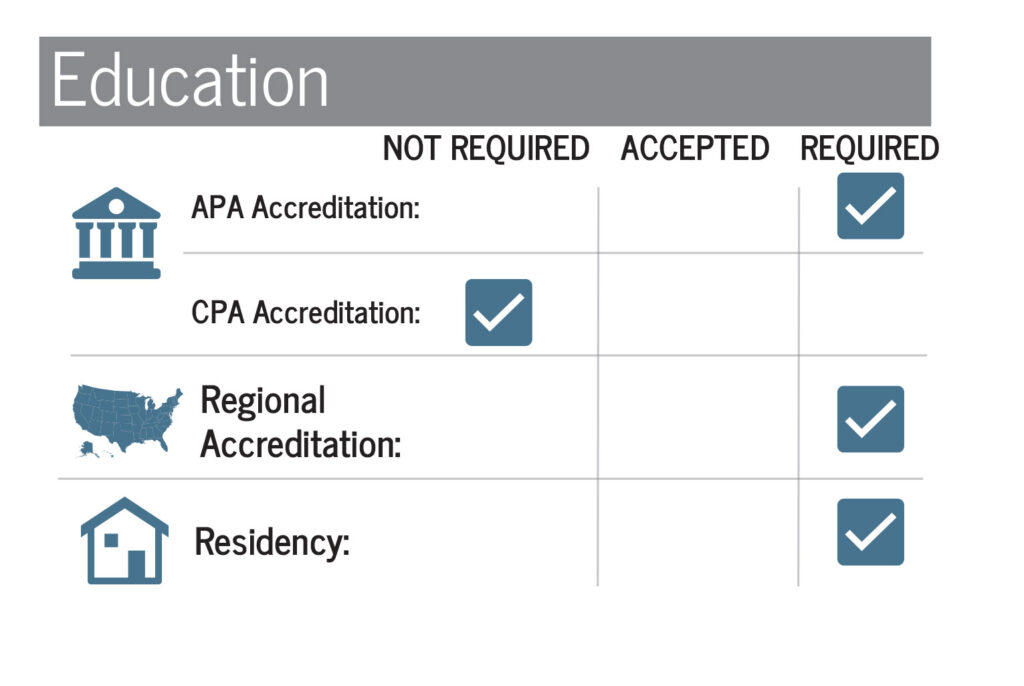Image resolution: width=1024 pixels, height=686 pixels.
Task: Click the Education header title
Action: [190, 80]
